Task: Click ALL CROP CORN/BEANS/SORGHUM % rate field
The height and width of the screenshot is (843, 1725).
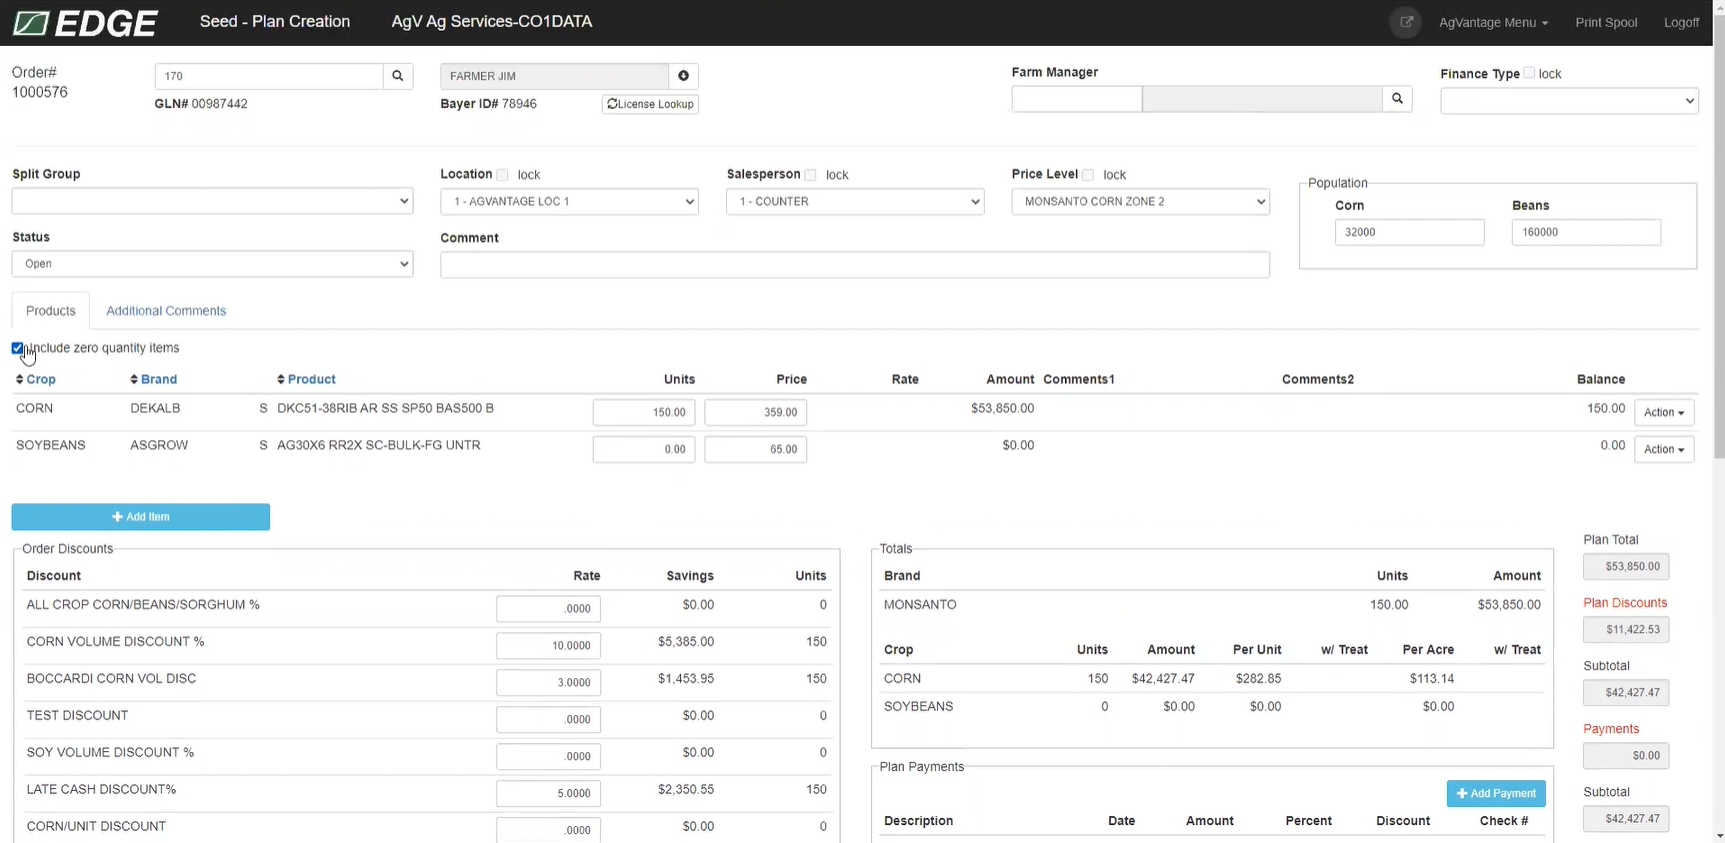Action: tap(548, 608)
